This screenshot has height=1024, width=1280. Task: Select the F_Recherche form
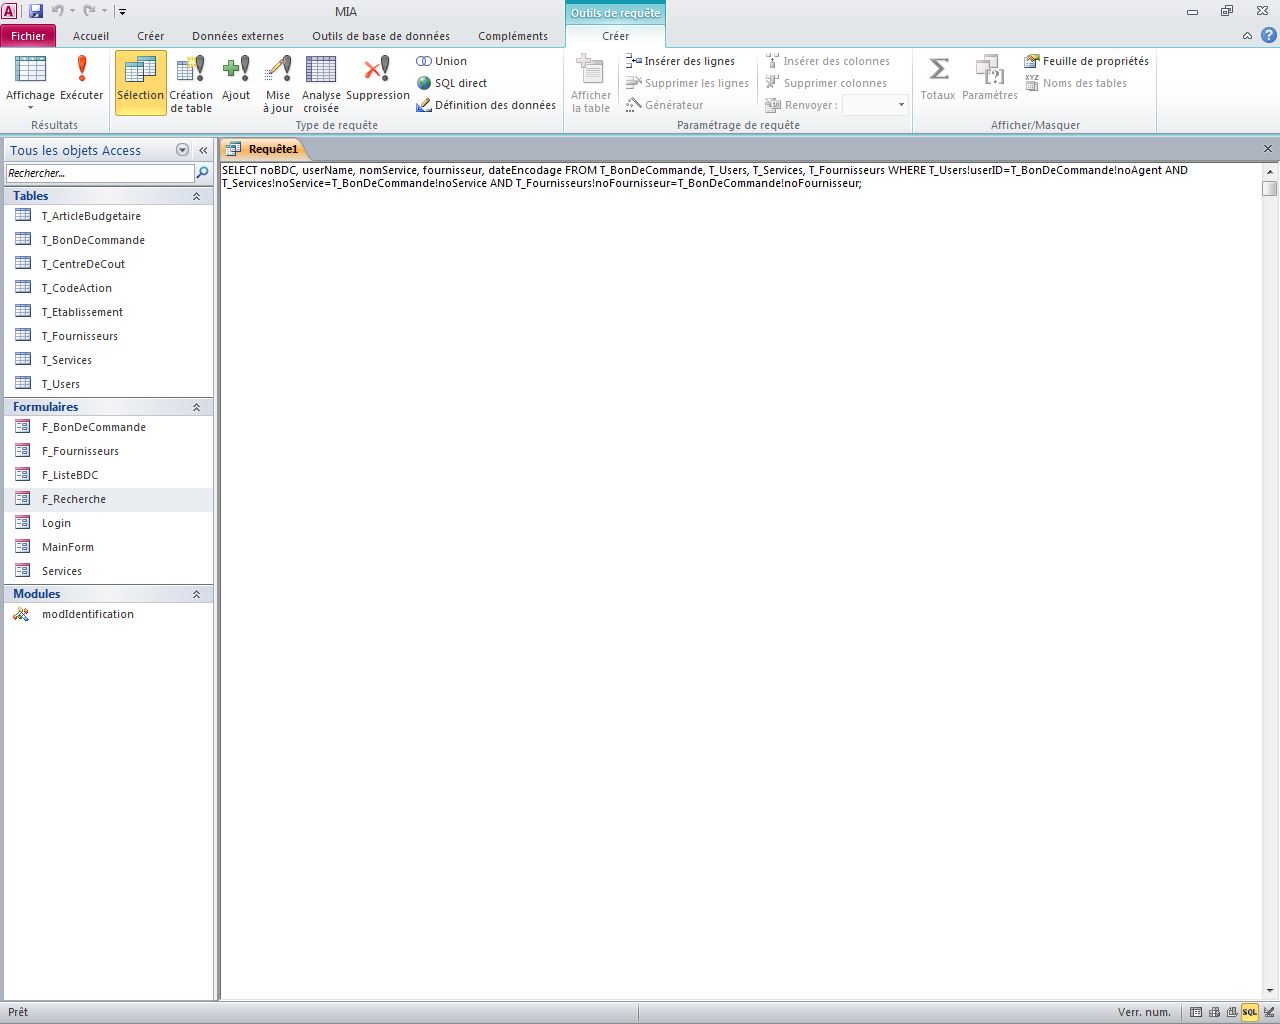pos(108,499)
